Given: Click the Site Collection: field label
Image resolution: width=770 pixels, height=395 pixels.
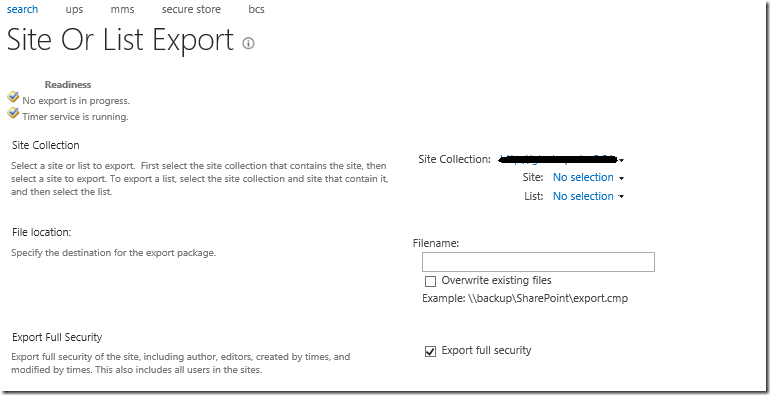Looking at the screenshot, I should click(x=455, y=159).
